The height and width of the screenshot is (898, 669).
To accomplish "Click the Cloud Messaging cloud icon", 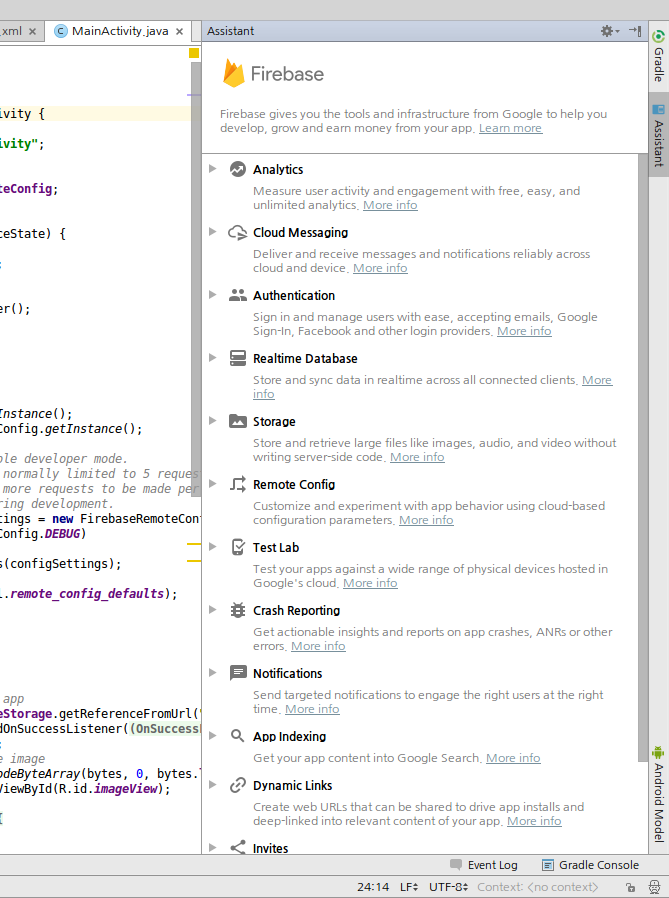I will point(238,232).
